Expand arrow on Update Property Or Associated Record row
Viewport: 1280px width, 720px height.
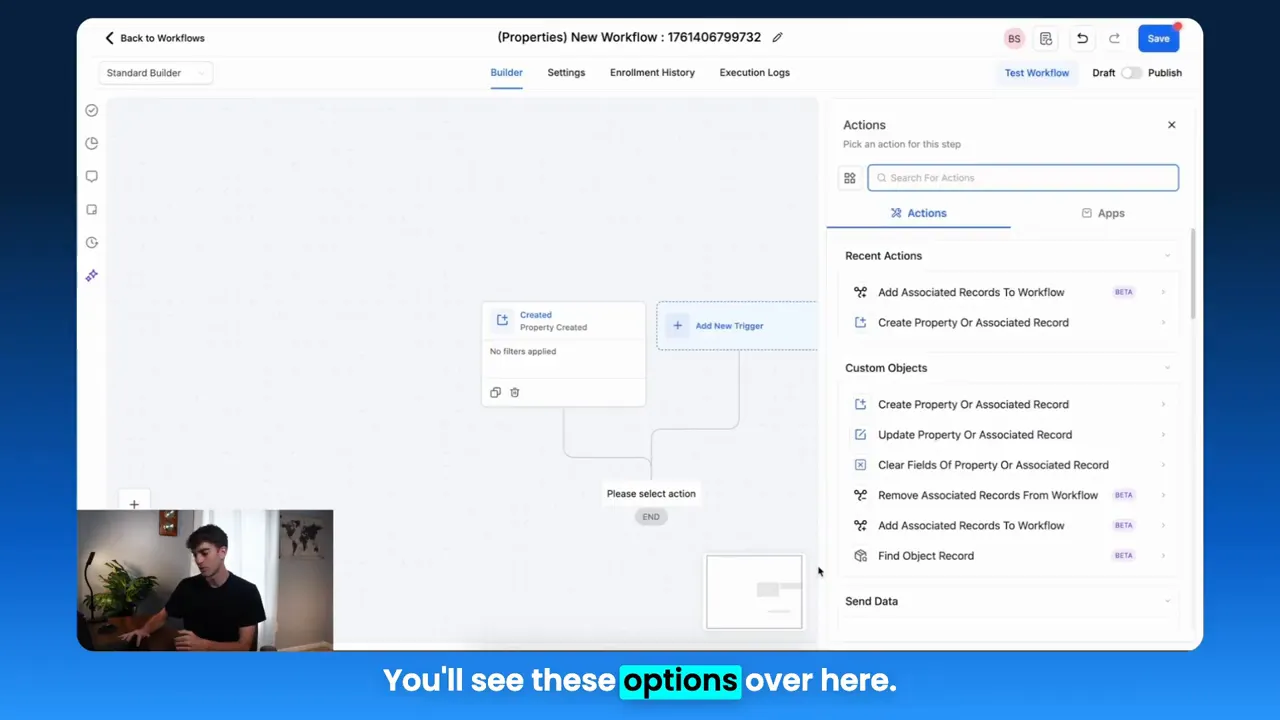1164,435
